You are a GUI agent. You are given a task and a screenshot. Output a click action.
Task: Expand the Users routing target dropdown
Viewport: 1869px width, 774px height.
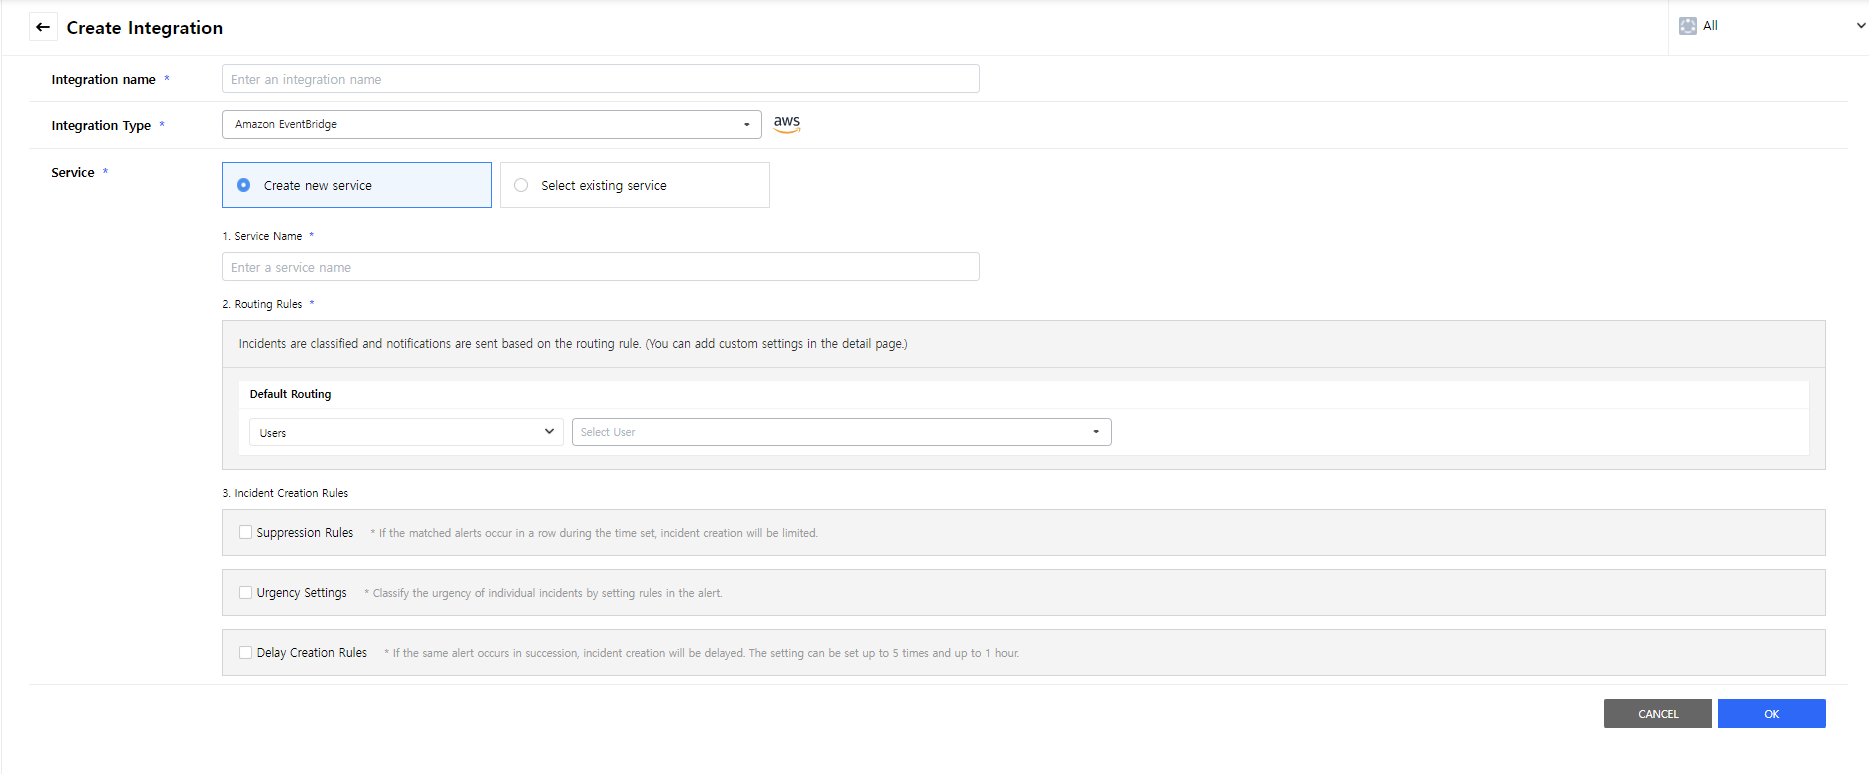406,432
